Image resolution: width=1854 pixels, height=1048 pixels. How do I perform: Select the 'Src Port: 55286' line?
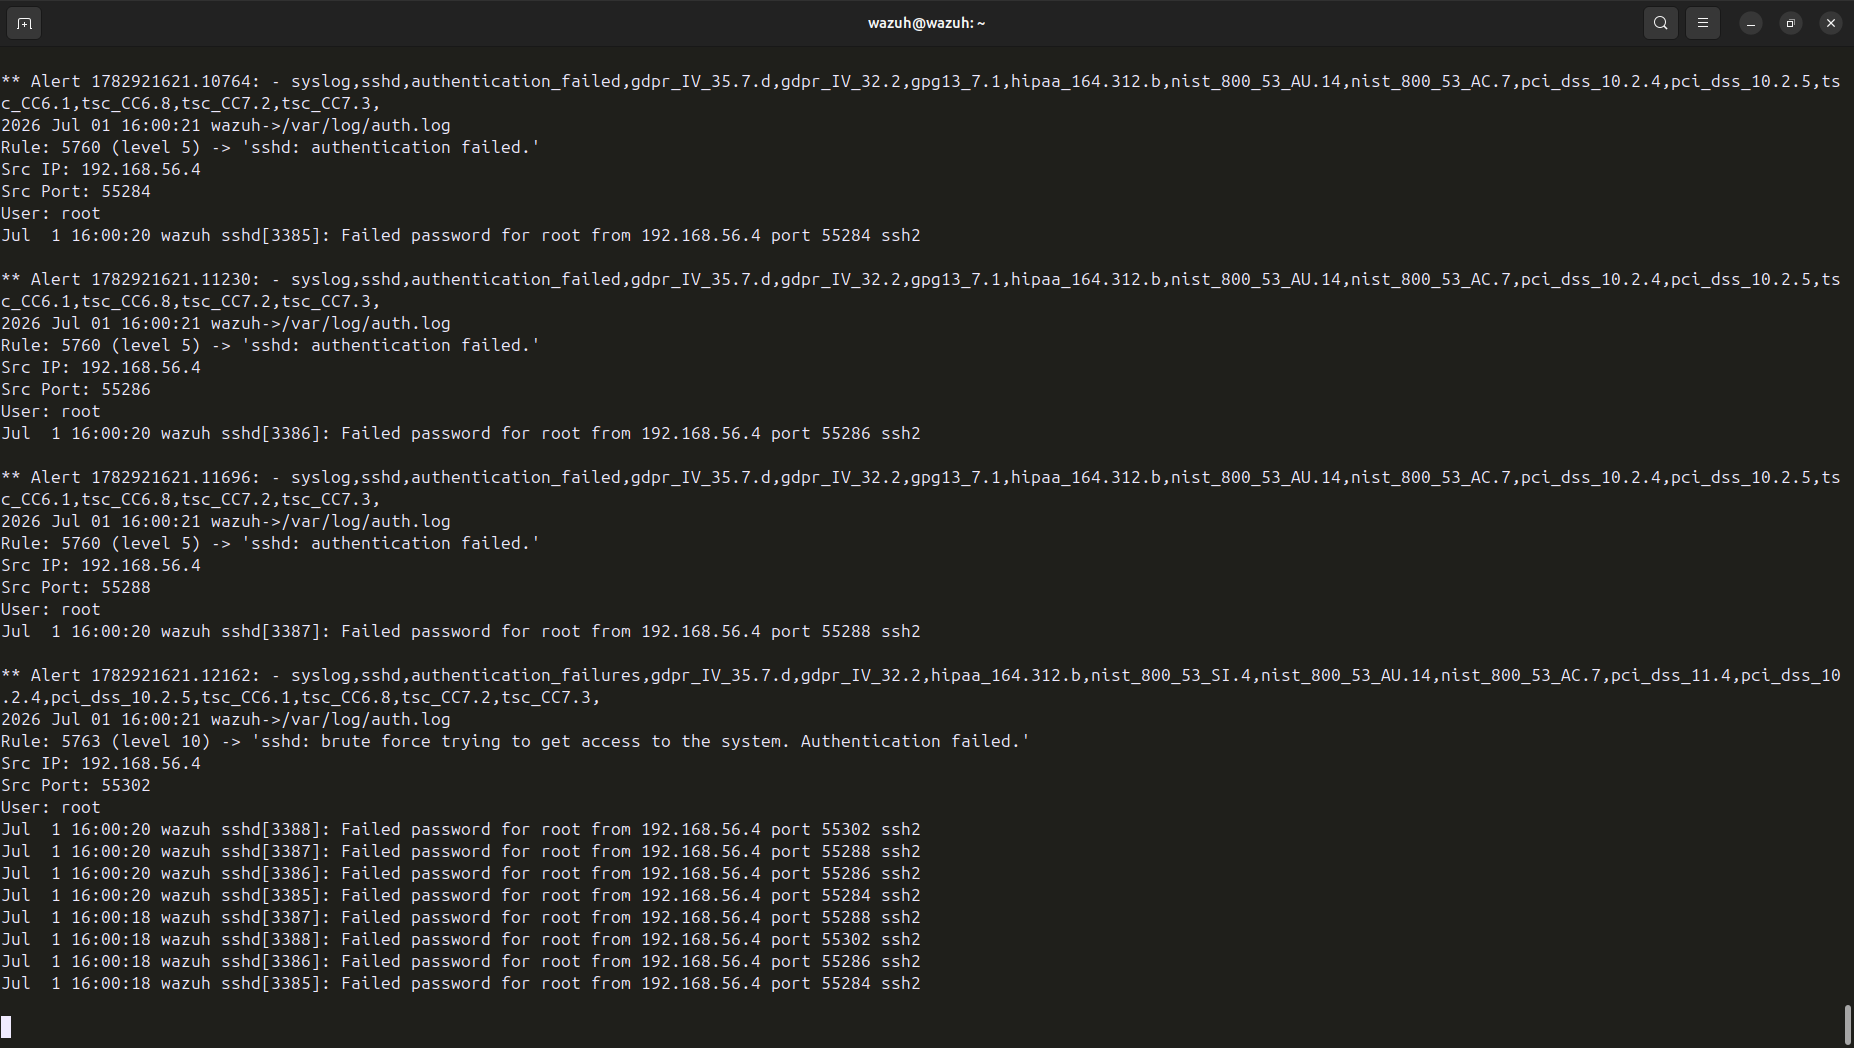click(x=76, y=389)
